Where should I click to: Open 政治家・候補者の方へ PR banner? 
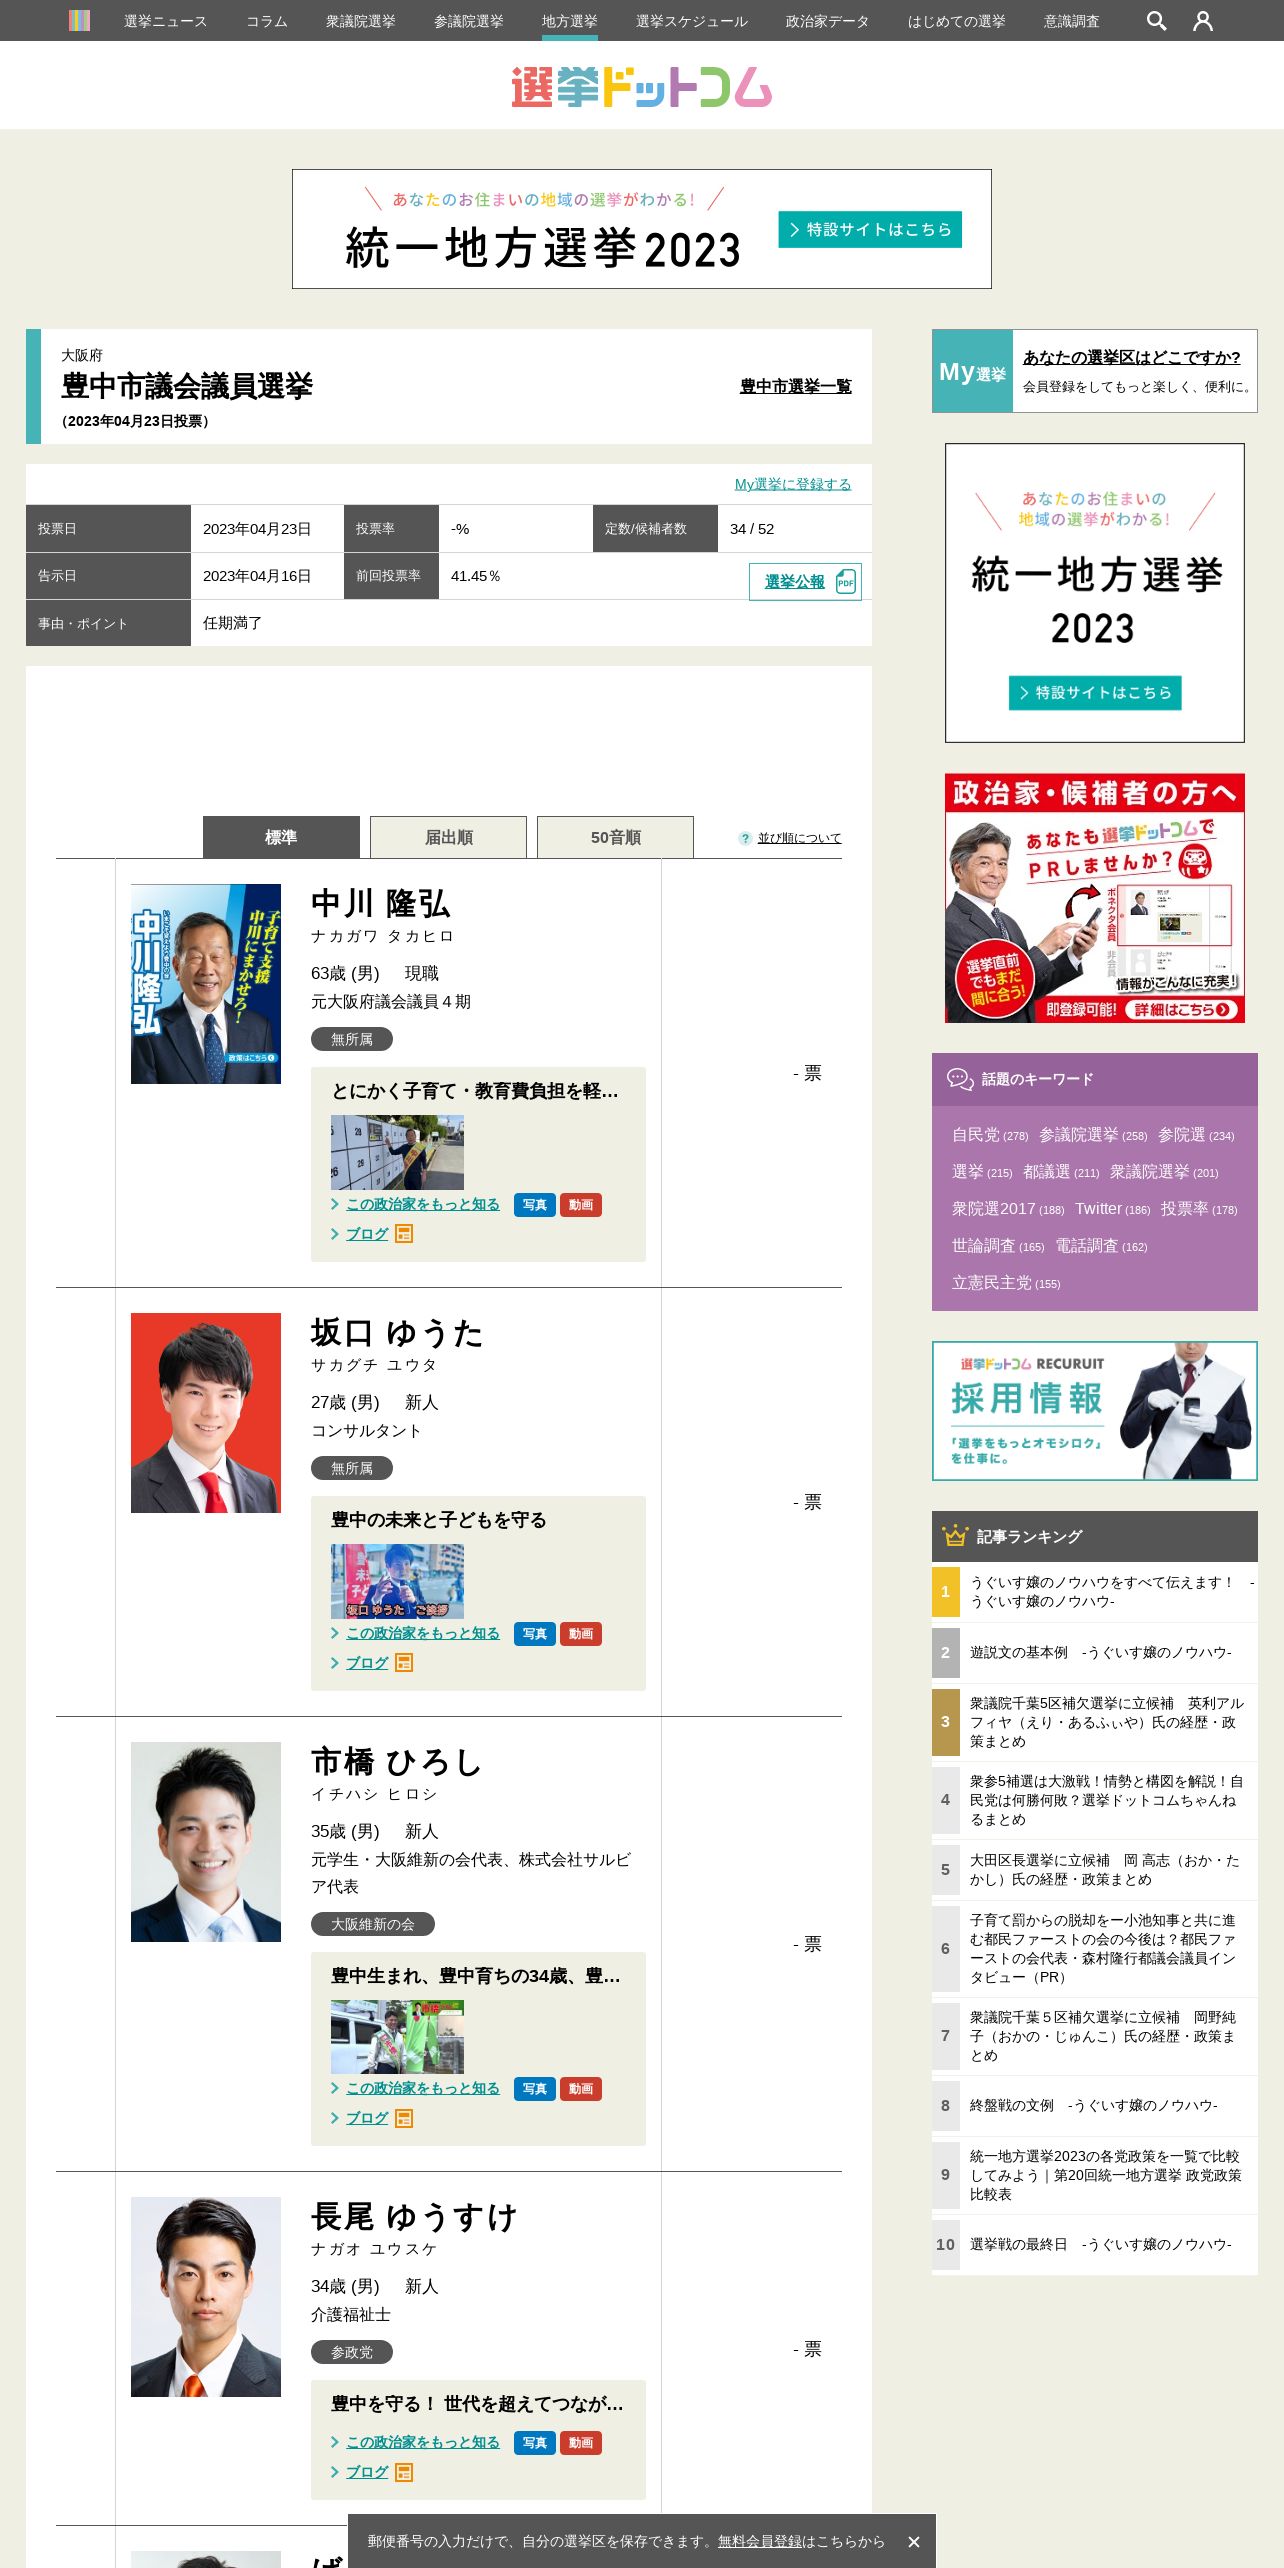1095,898
